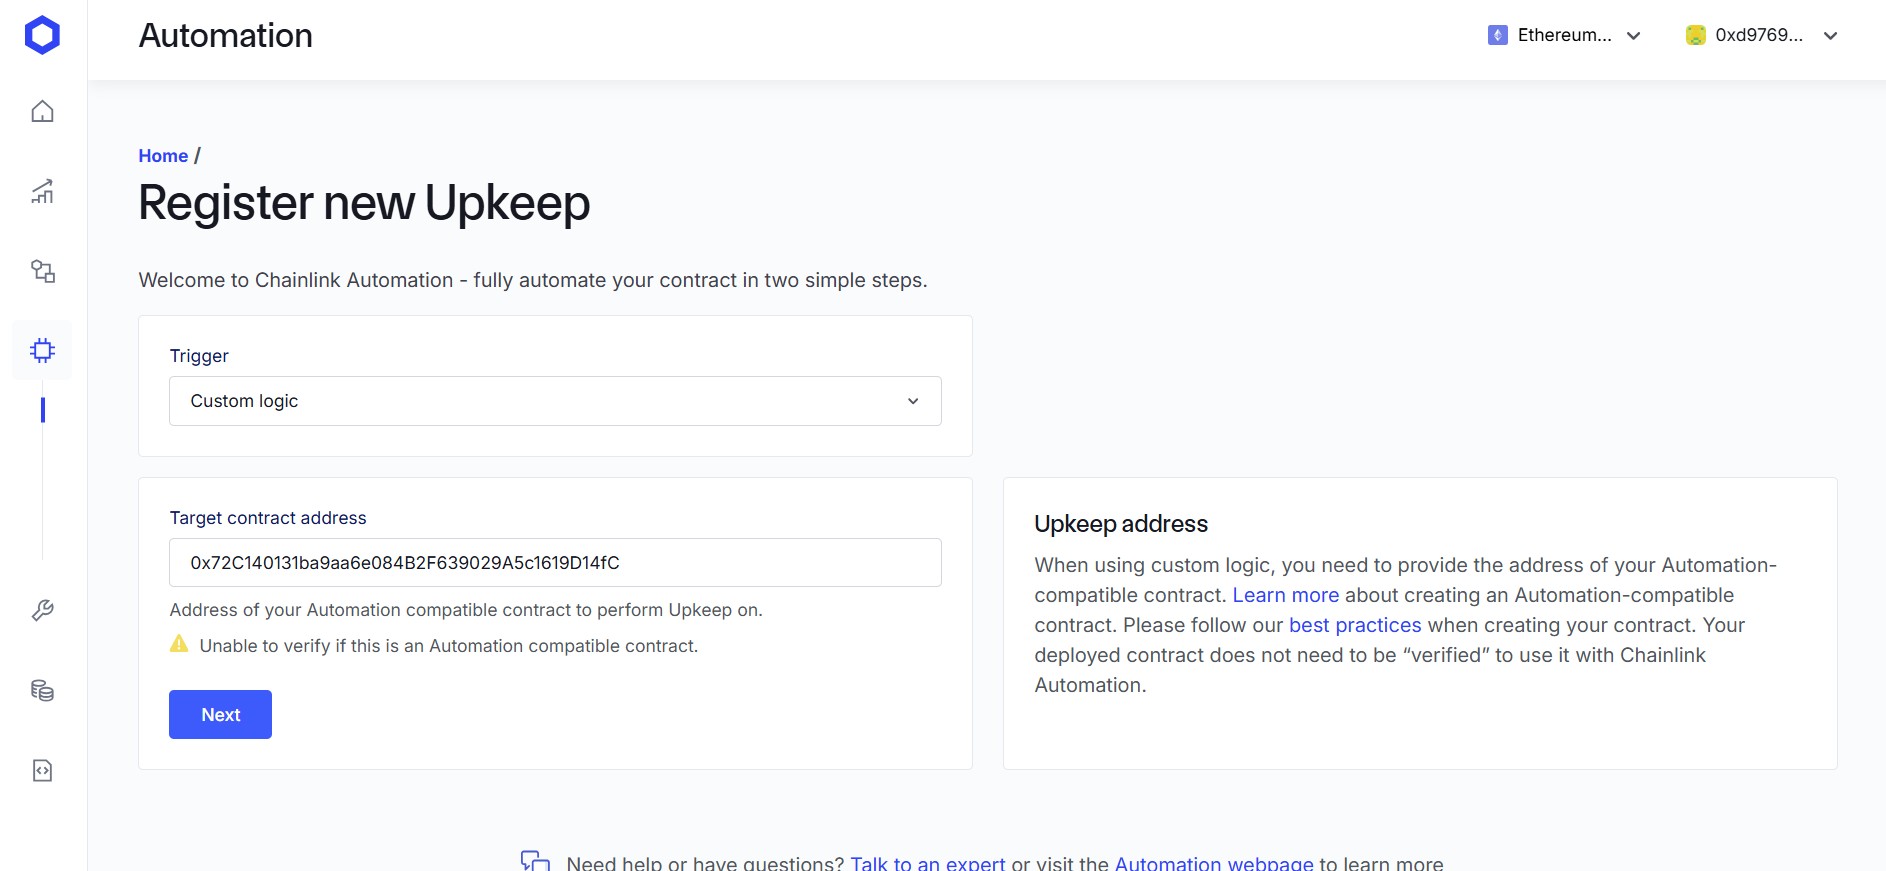Click 'Address of your Automation compatible contract' hint

coord(466,610)
